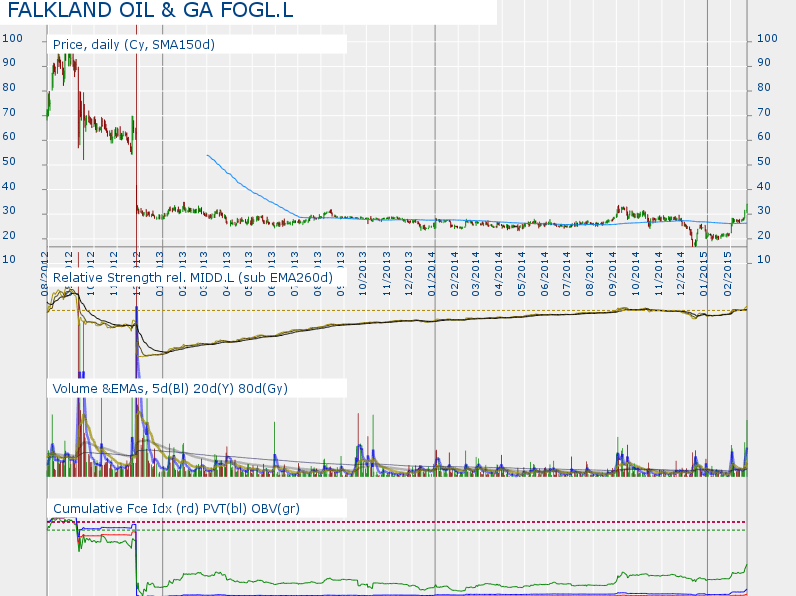
Task: Select the 01/2015 date label
Action: coord(704,274)
